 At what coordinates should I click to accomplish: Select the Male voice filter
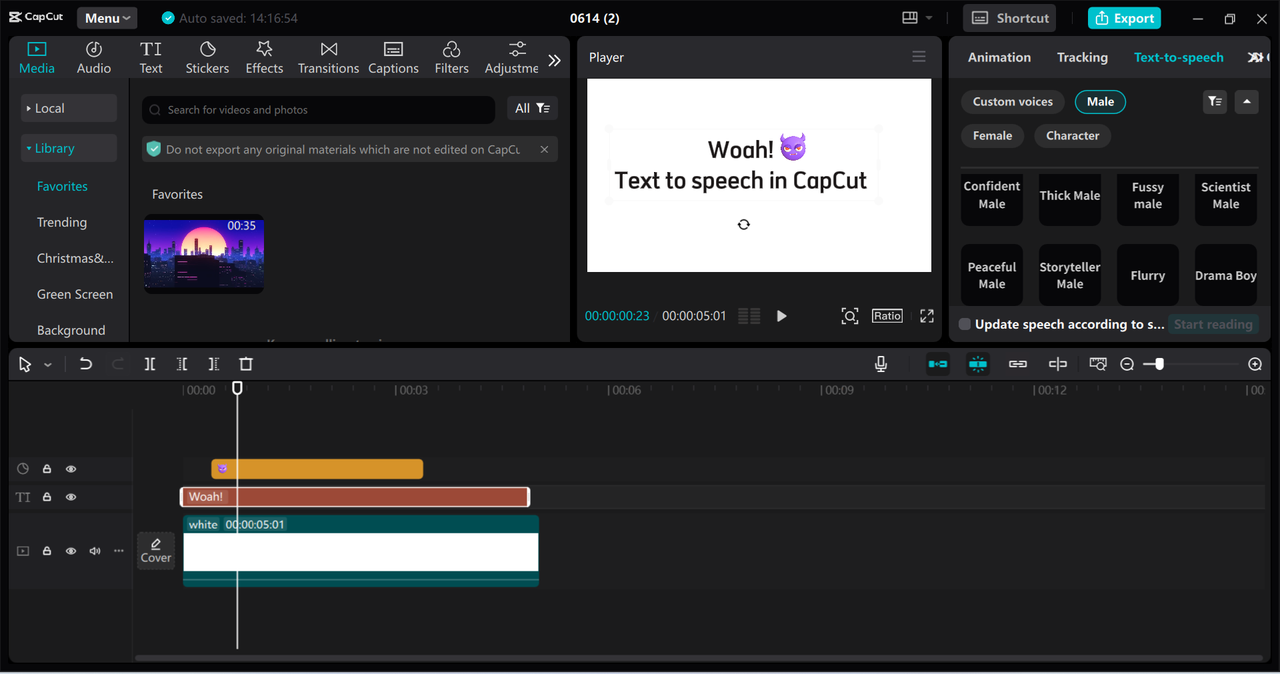[x=1101, y=102]
